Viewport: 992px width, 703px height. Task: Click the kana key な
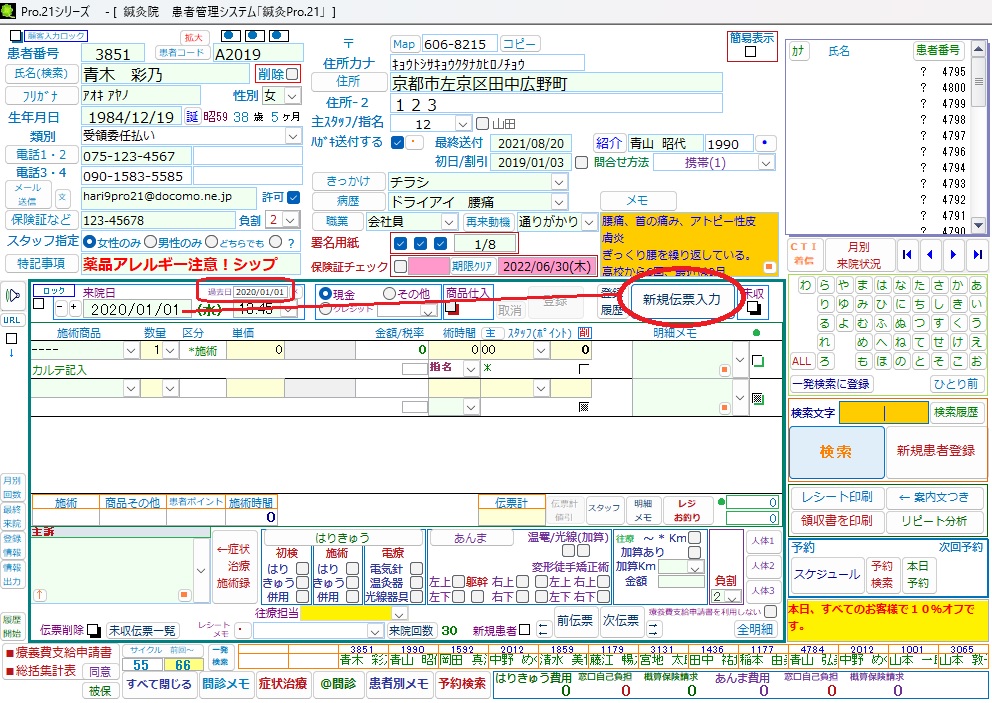901,285
